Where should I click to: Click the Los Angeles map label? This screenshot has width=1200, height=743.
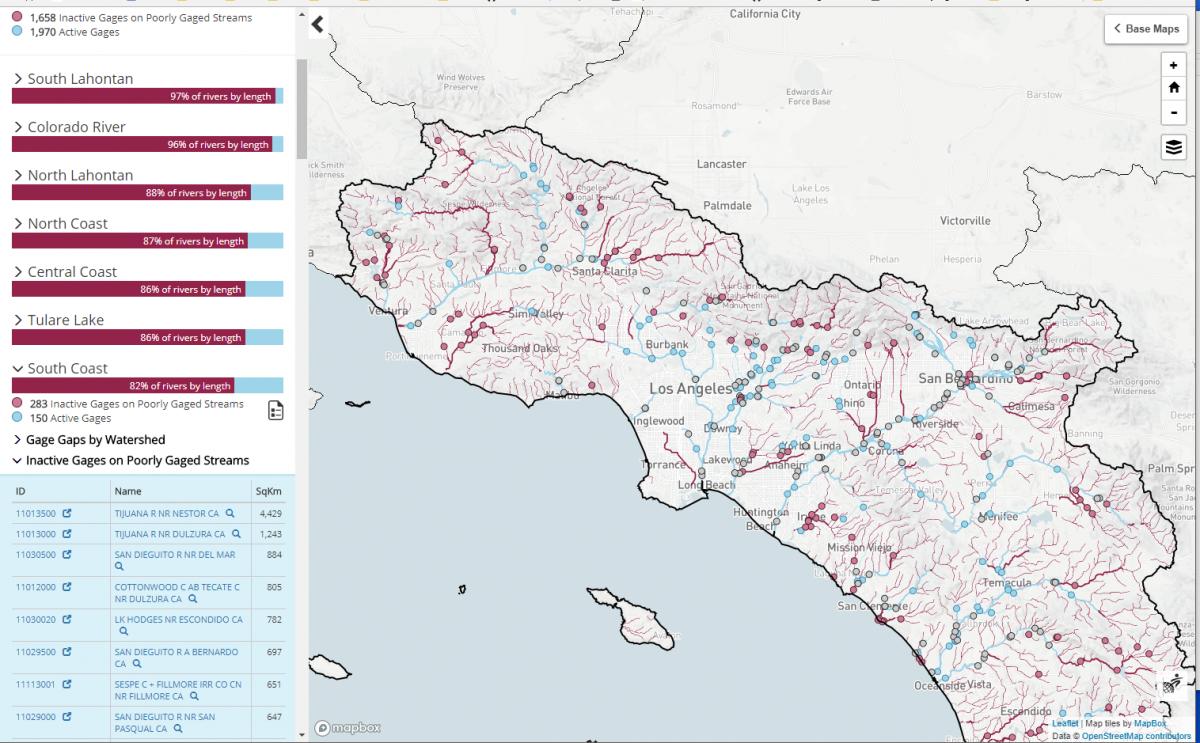coord(690,388)
